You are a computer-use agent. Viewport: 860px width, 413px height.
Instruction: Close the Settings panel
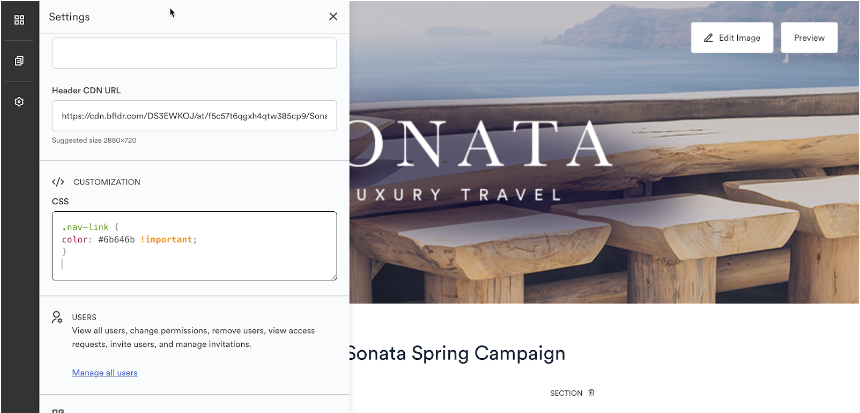333,17
